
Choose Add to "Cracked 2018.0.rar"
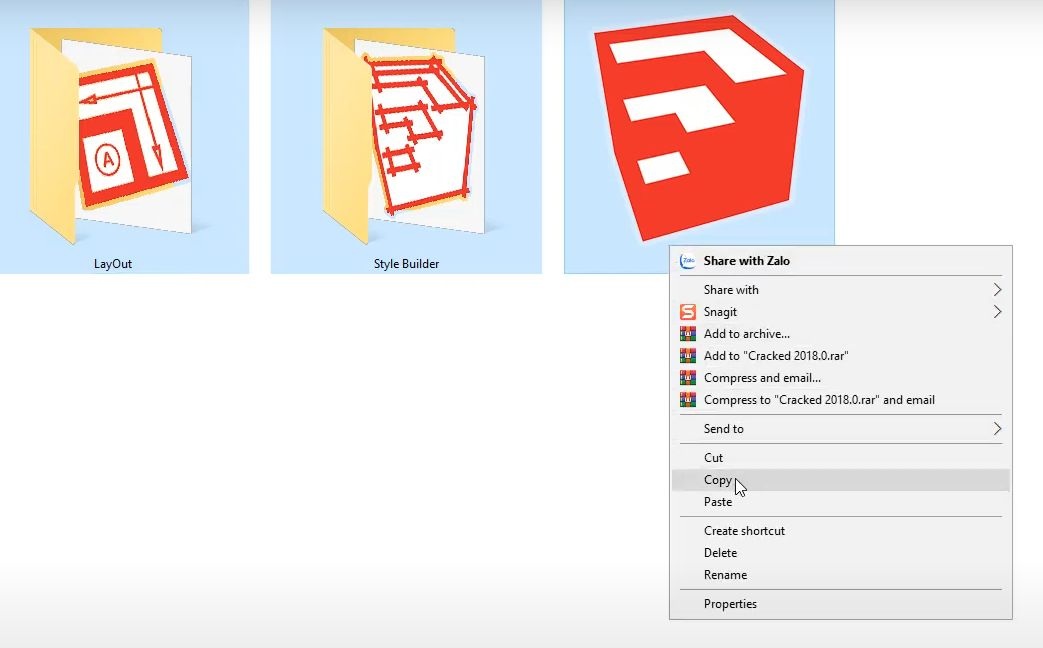[841, 356]
